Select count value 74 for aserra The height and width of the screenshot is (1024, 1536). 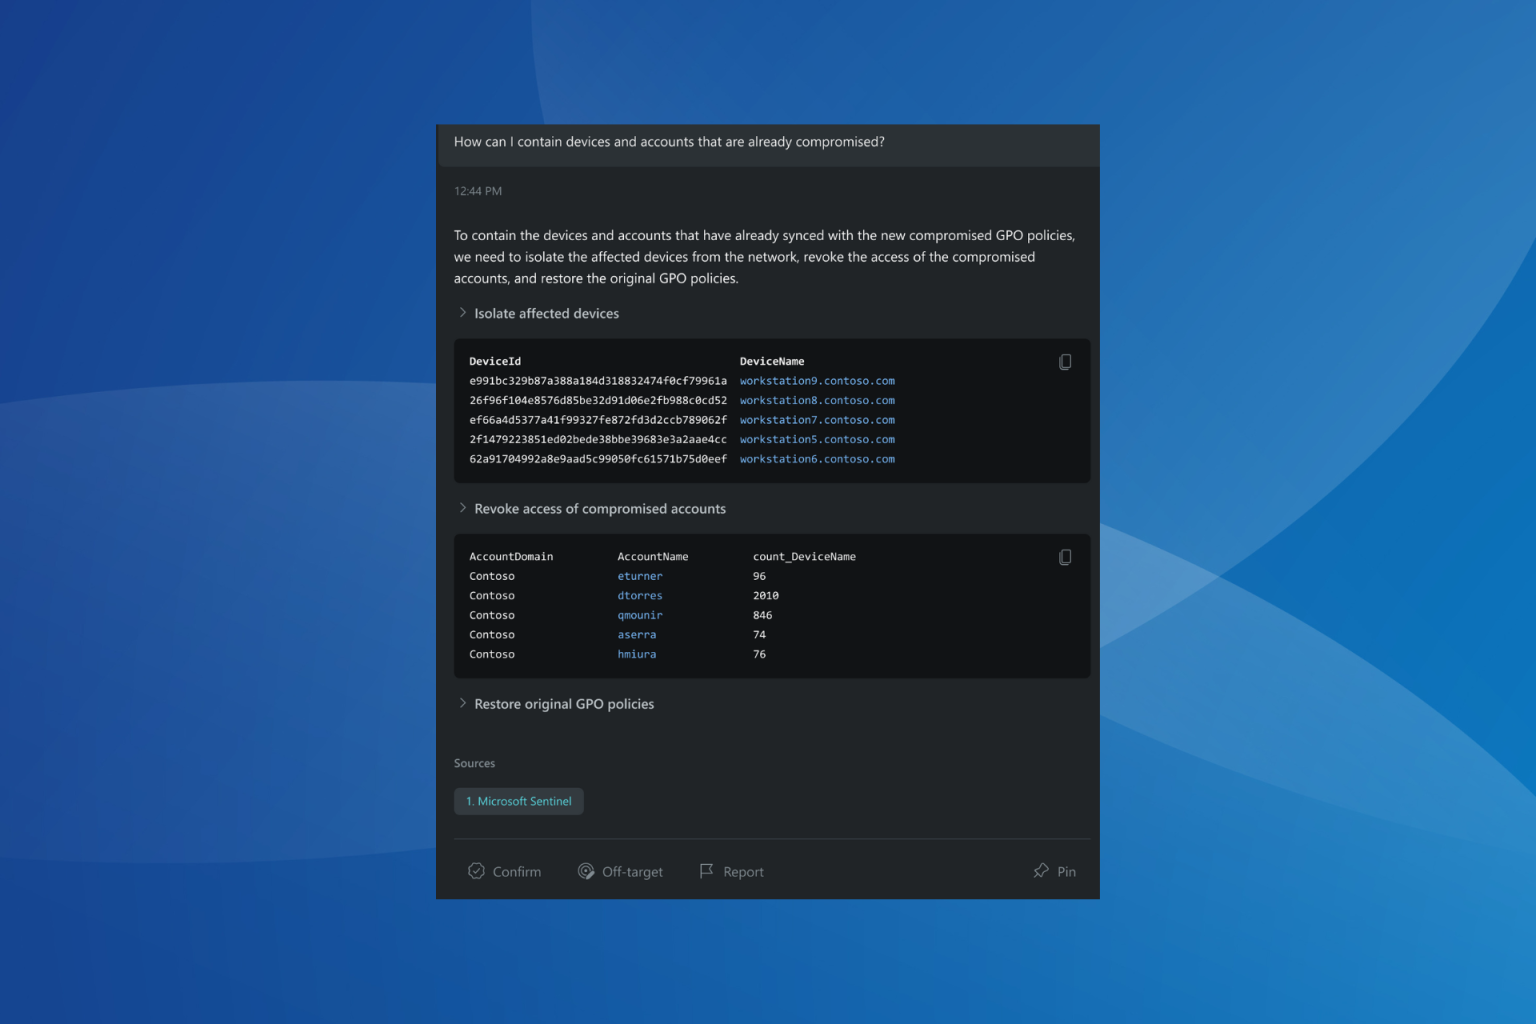pyautogui.click(x=760, y=635)
